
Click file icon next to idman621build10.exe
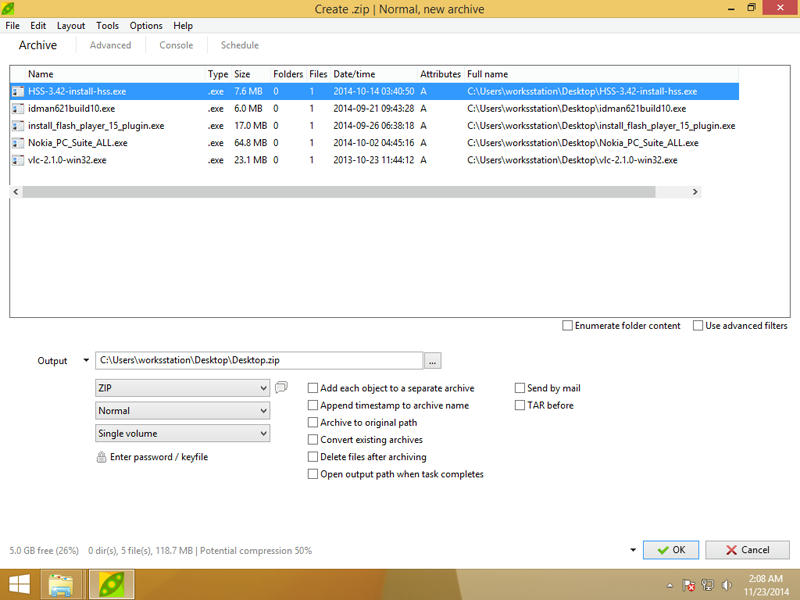tap(18, 109)
